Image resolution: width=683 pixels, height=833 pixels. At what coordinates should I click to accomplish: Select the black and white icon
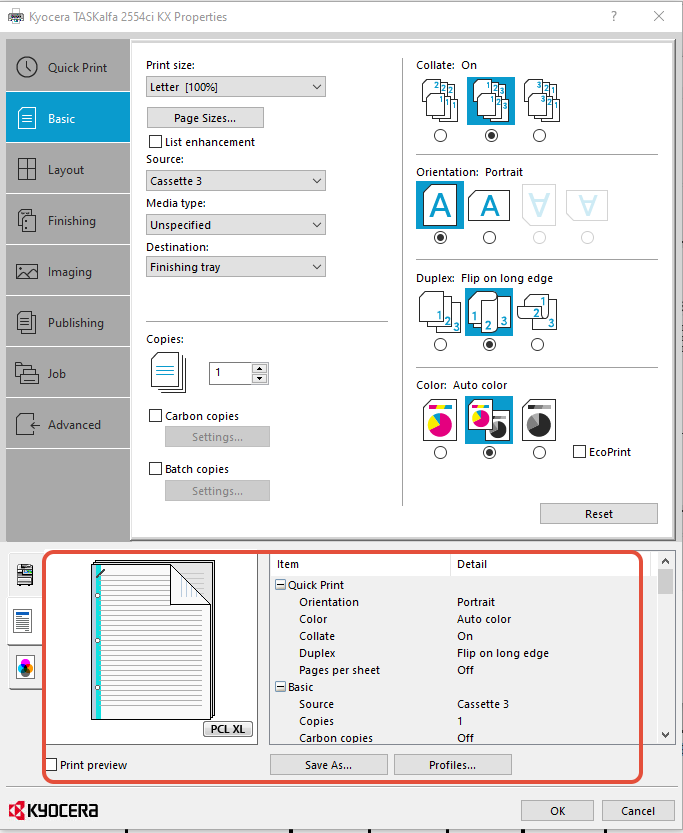[539, 420]
